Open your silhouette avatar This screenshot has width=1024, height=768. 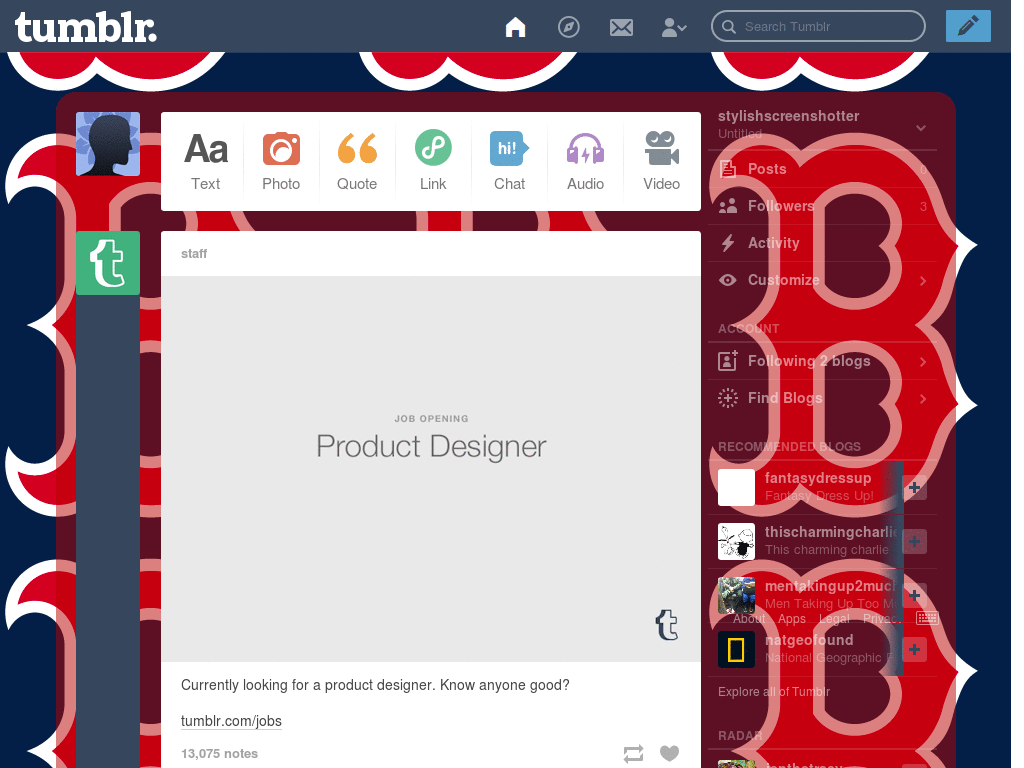(x=108, y=144)
